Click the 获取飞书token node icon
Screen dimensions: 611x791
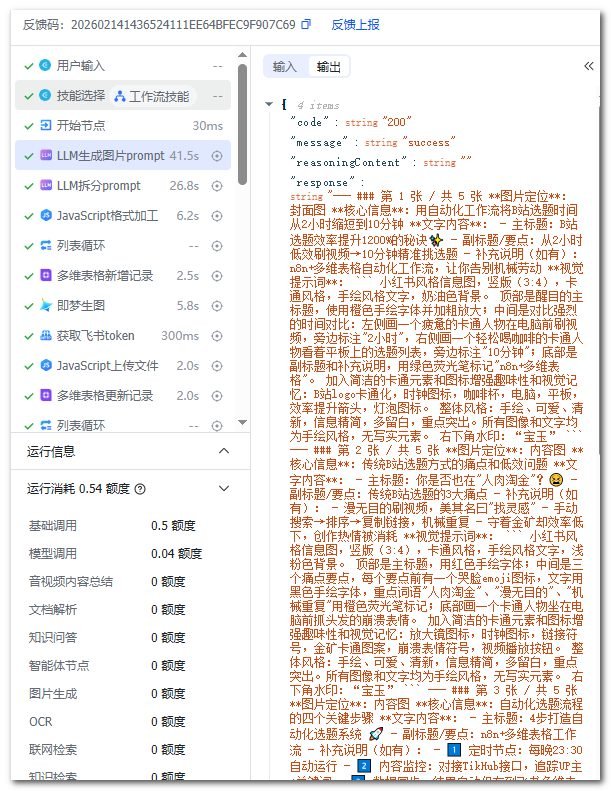click(45, 335)
